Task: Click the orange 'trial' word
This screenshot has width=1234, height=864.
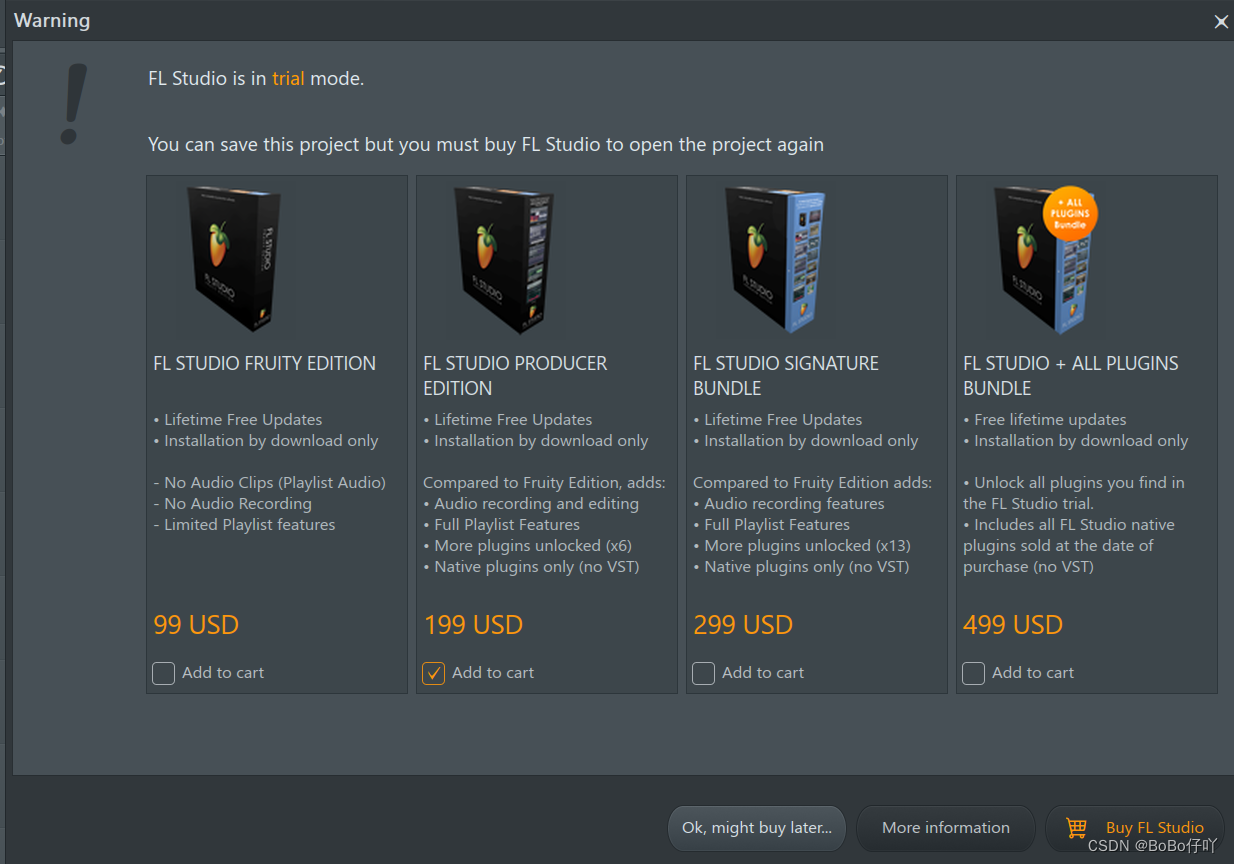Action: tap(288, 78)
